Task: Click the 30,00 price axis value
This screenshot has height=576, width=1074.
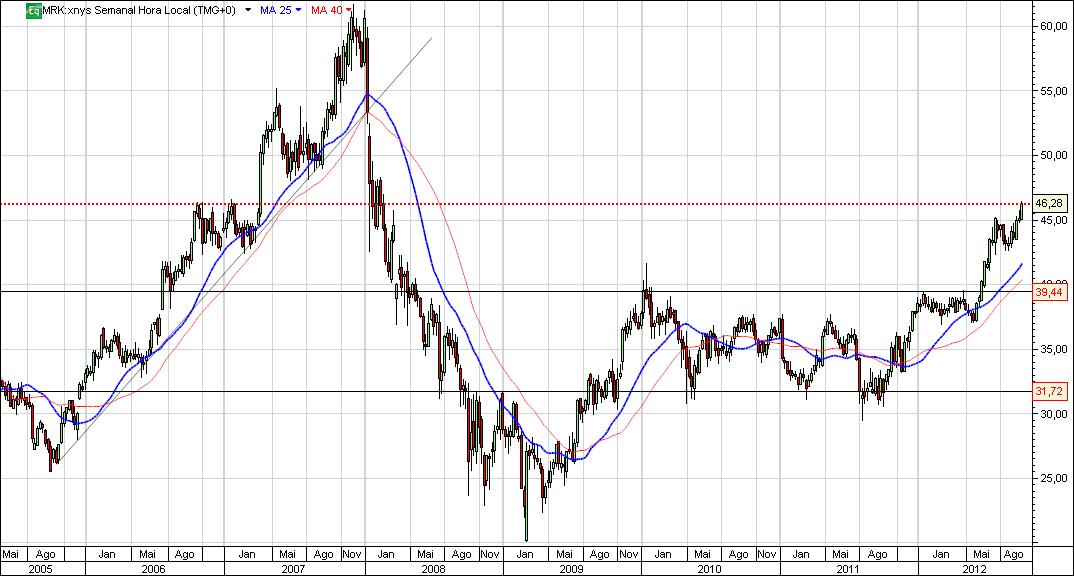Action: coord(1053,414)
